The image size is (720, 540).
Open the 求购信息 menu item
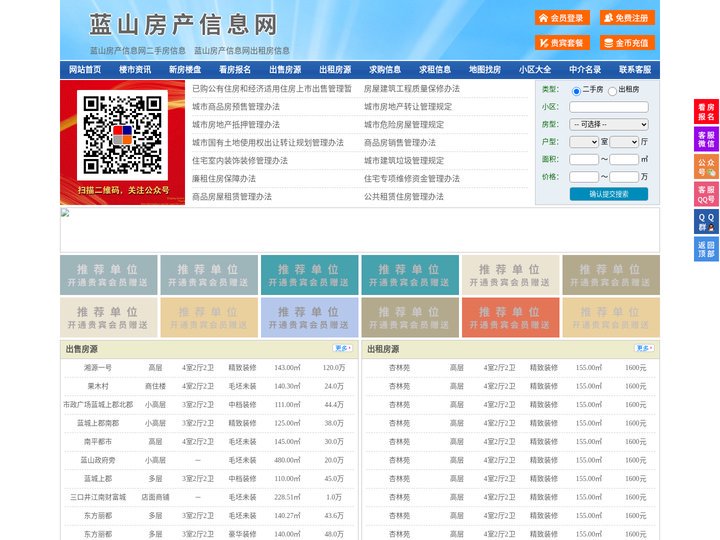coord(385,70)
